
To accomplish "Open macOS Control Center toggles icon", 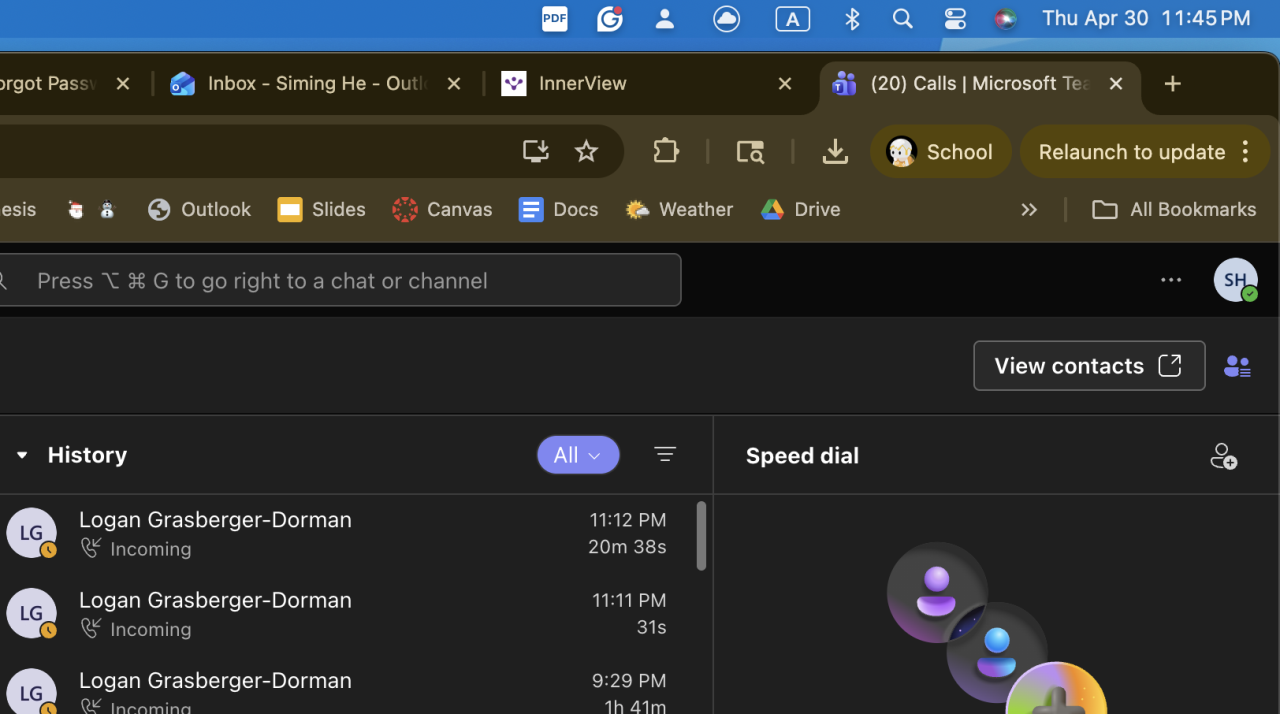I will (955, 19).
